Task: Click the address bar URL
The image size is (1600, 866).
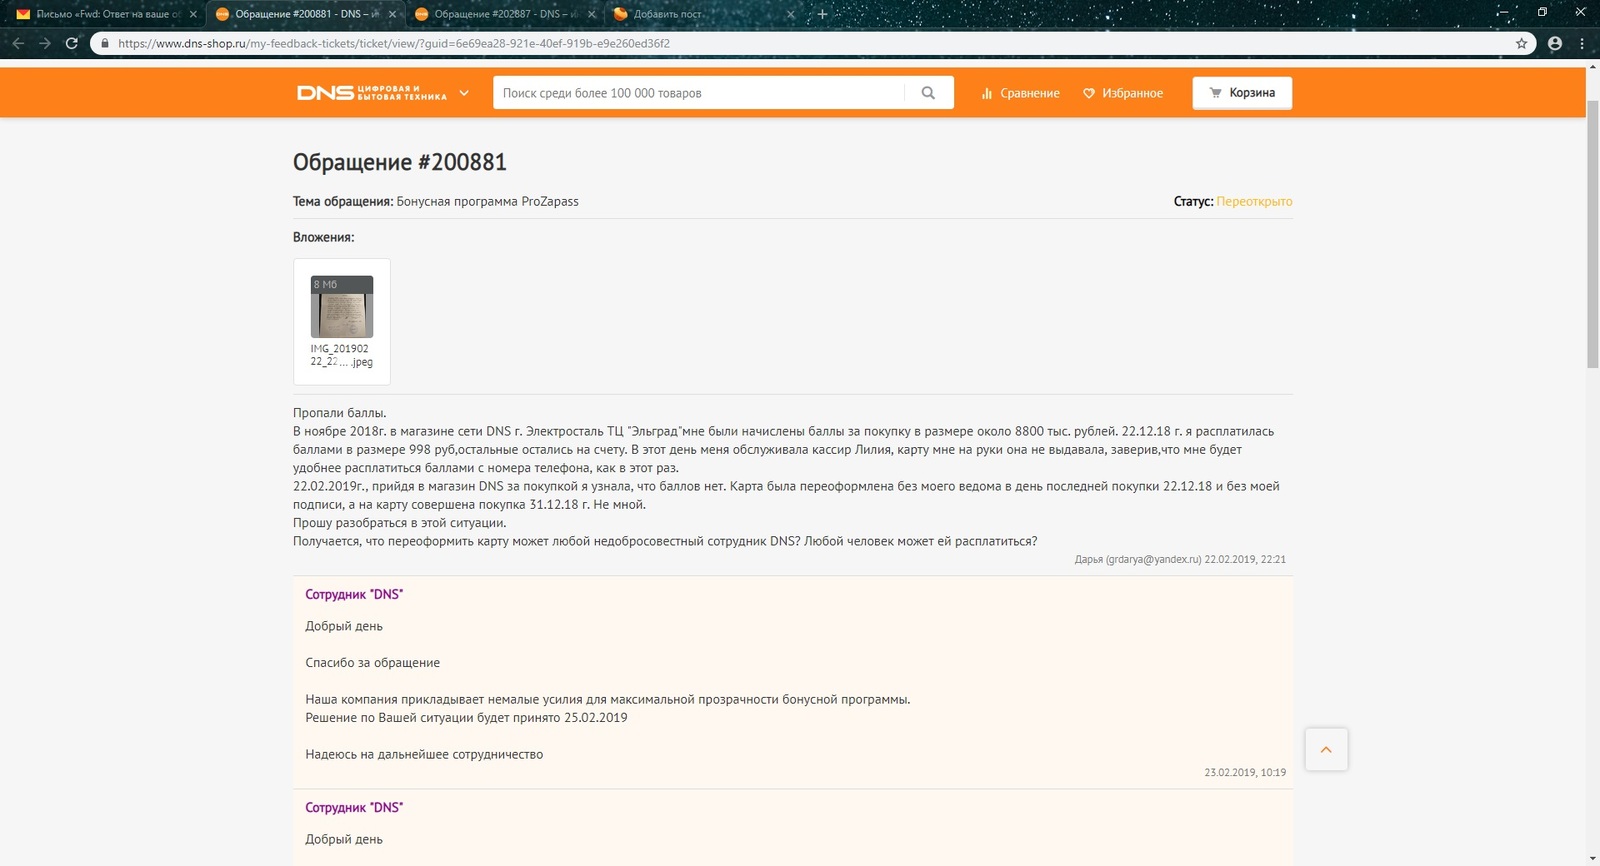Action: [394, 43]
